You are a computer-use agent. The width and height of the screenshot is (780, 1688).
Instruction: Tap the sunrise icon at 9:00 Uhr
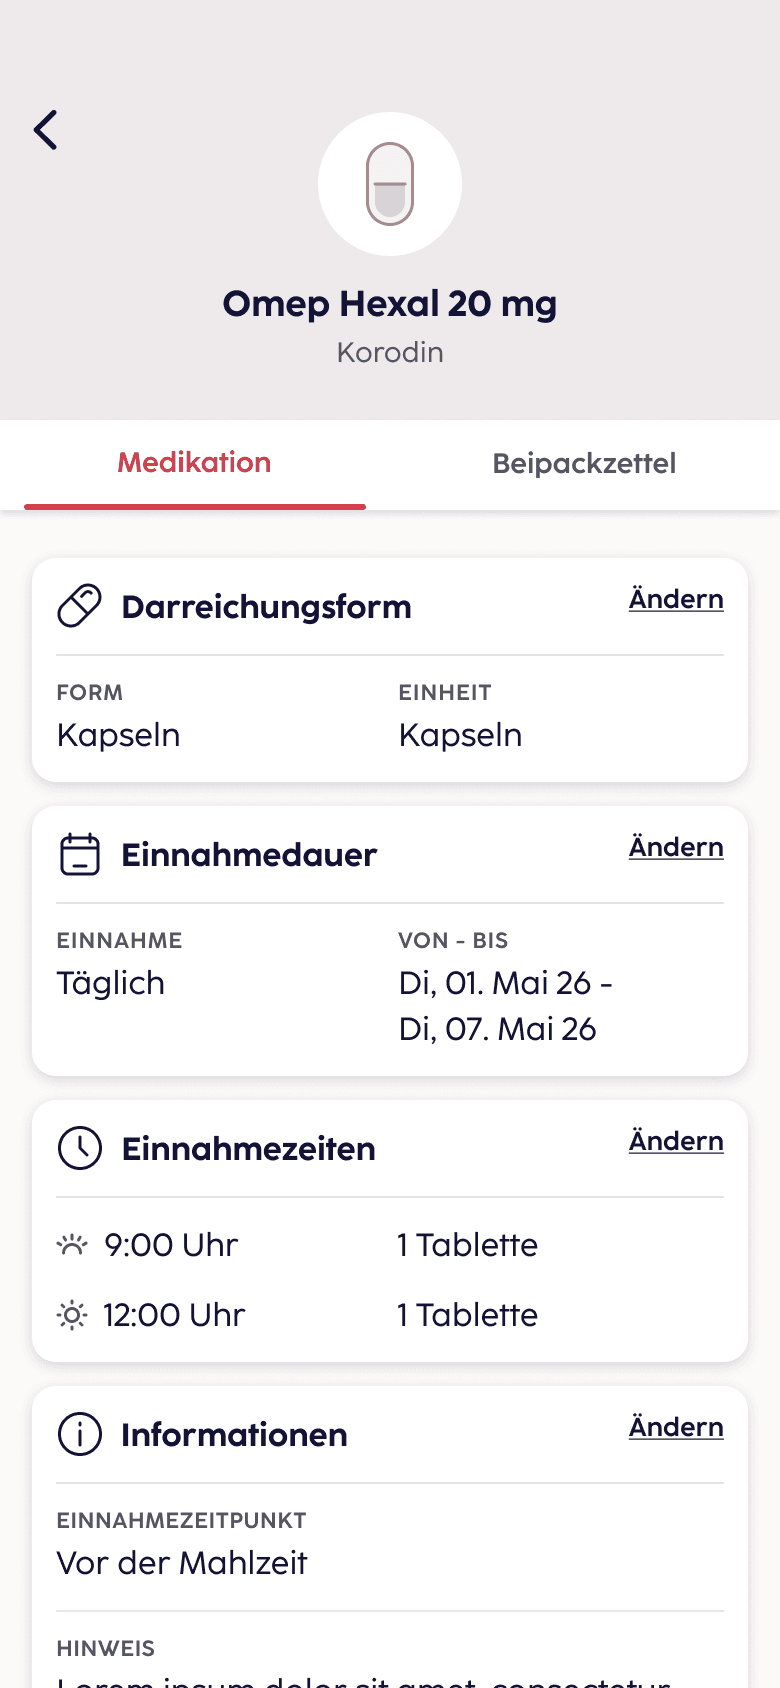72,1245
